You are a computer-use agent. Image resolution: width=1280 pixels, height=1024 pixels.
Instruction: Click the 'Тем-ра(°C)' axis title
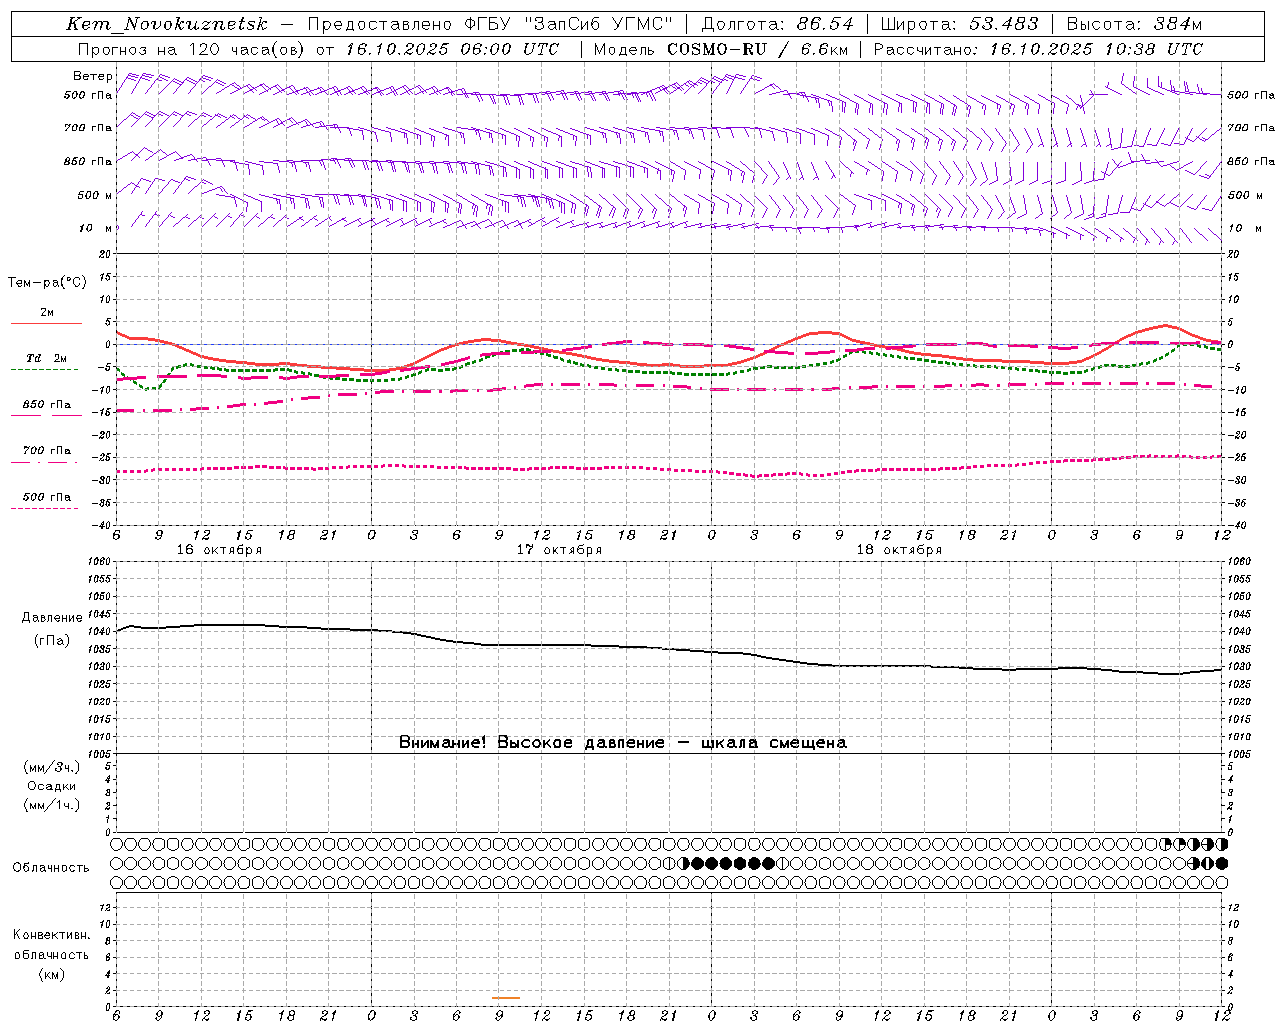(47, 283)
